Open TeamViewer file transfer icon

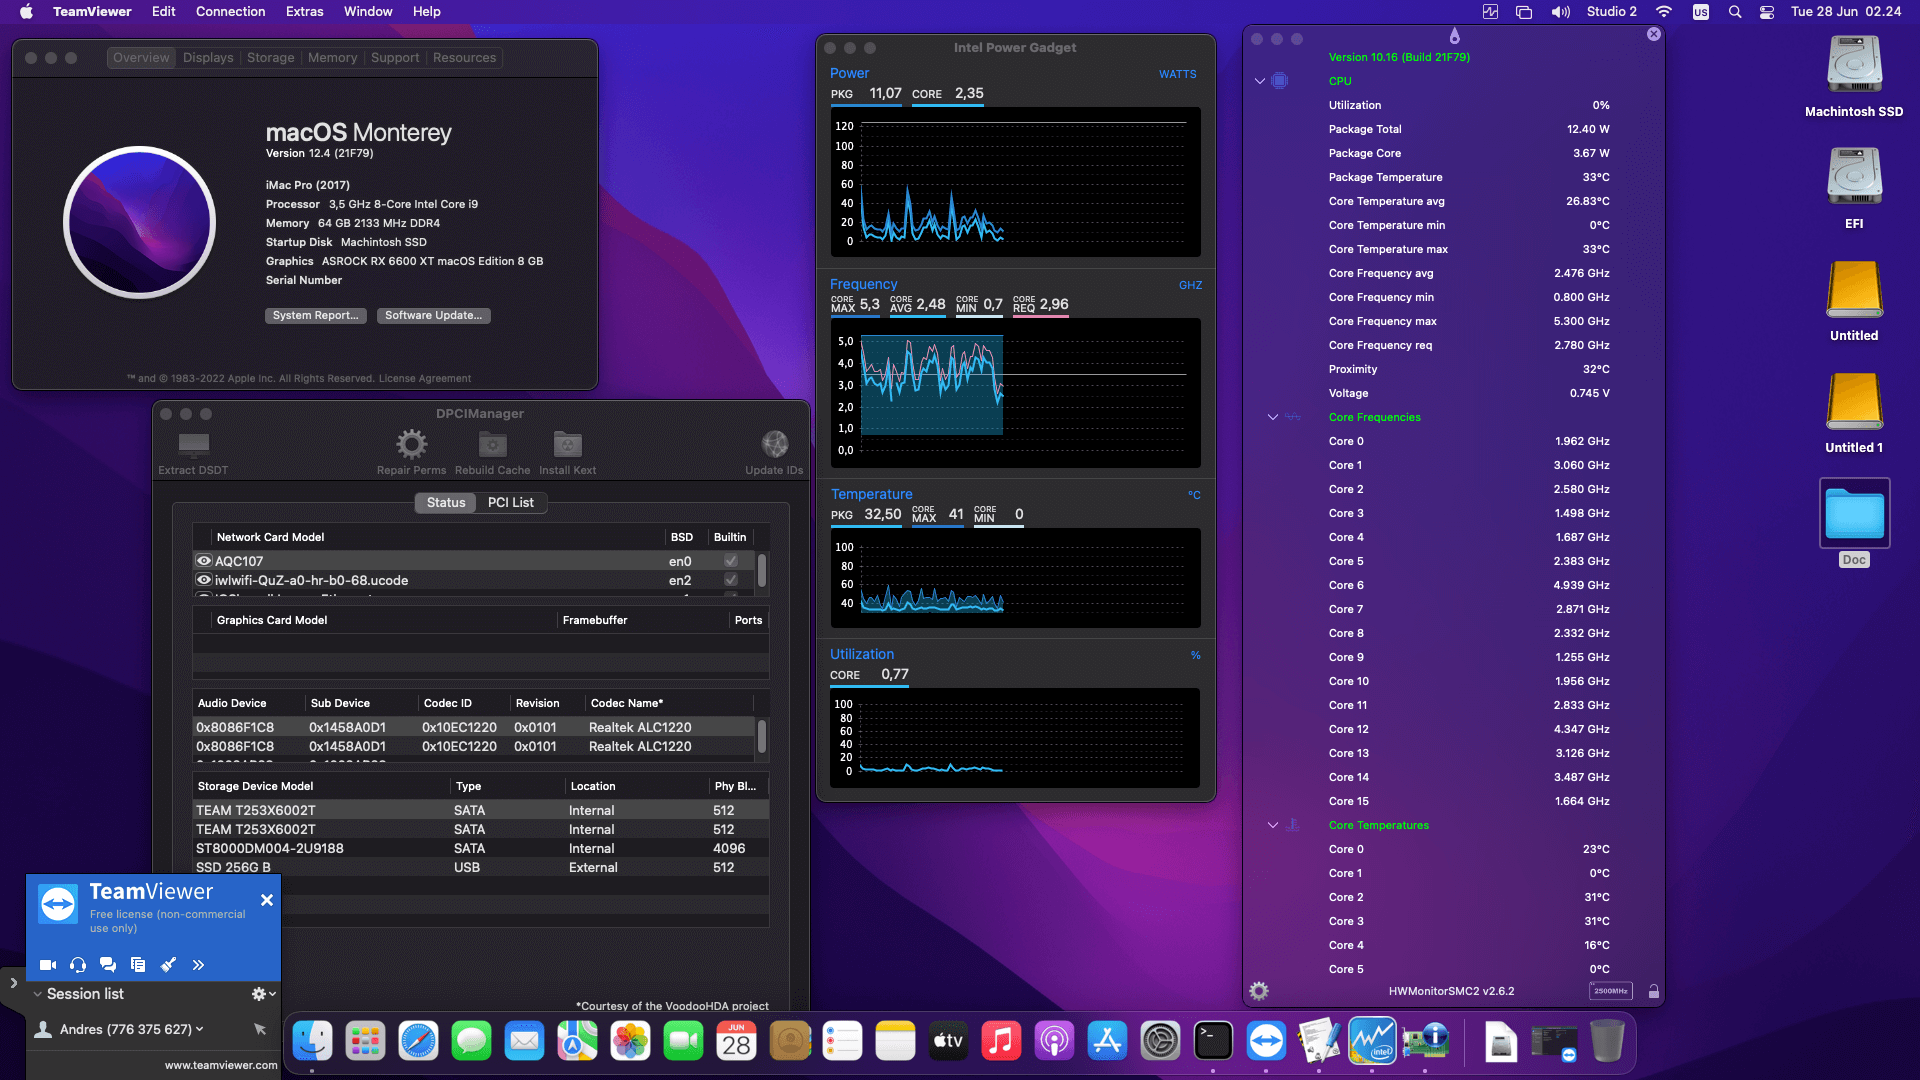138,965
